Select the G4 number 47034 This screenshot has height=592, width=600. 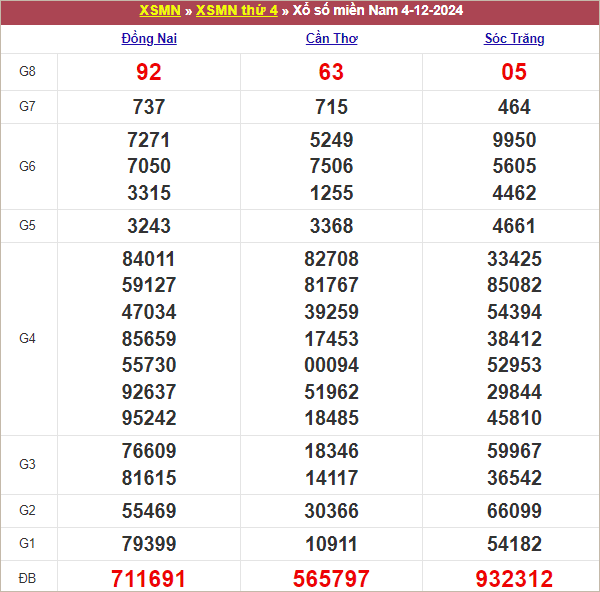[x=149, y=312]
